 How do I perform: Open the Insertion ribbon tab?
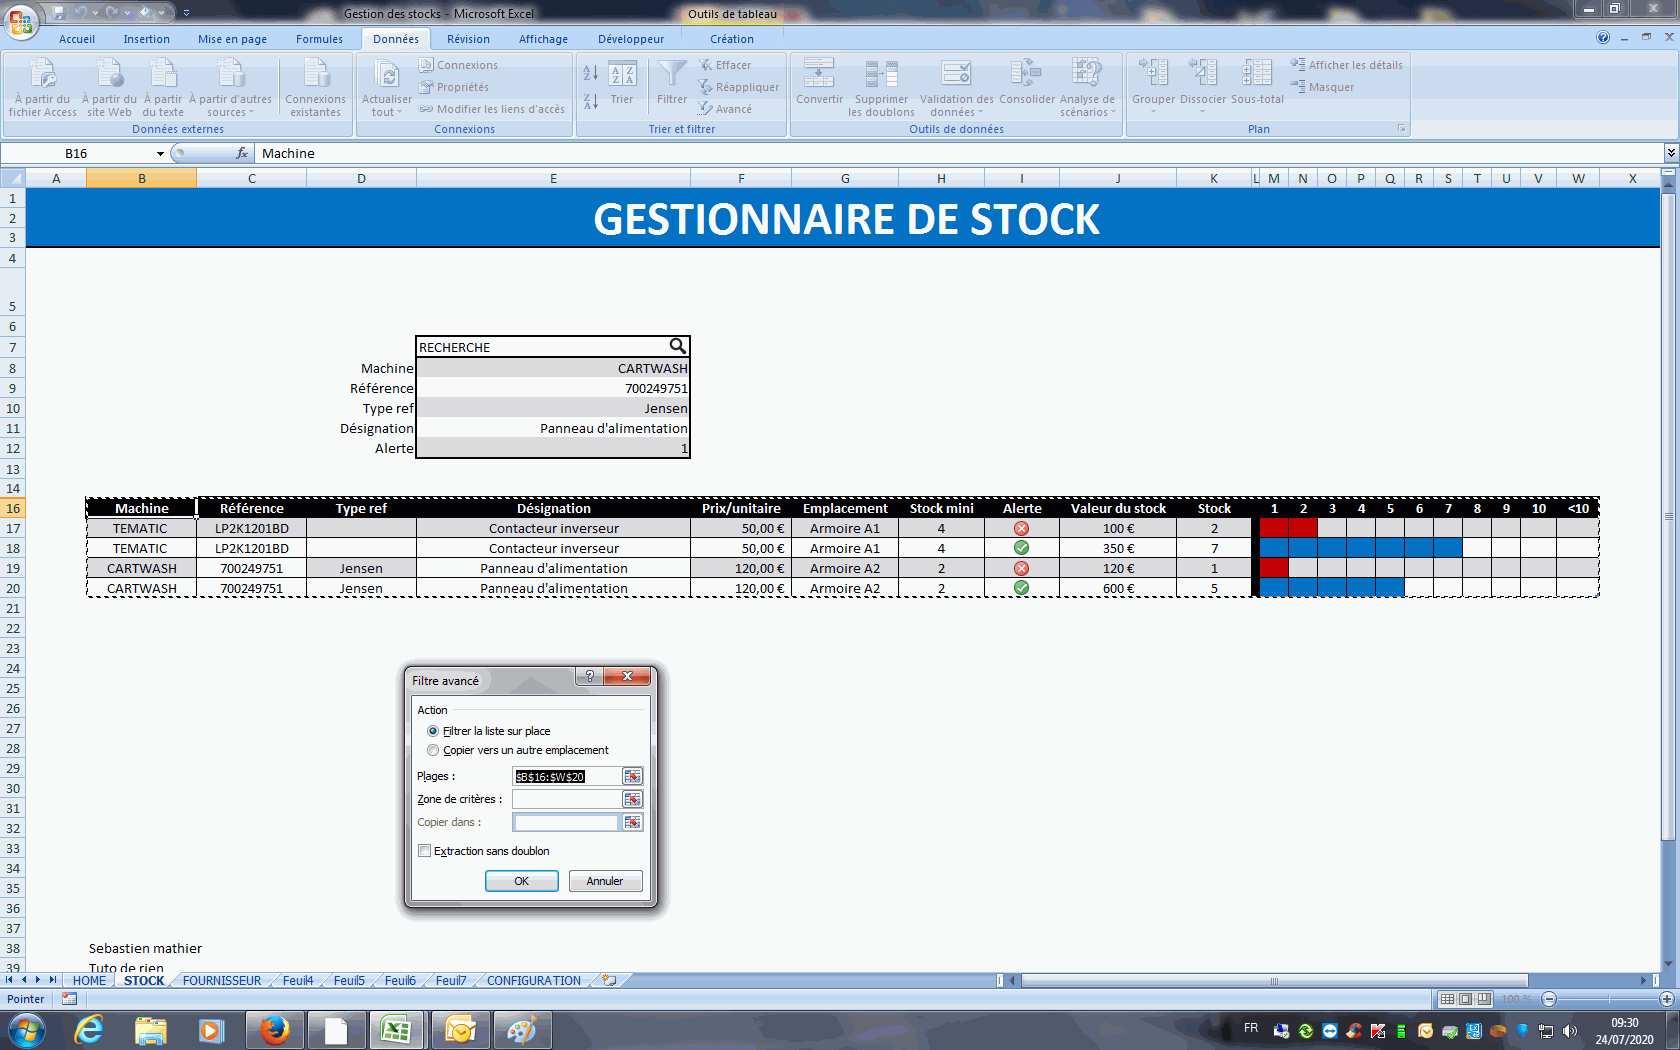coord(147,39)
